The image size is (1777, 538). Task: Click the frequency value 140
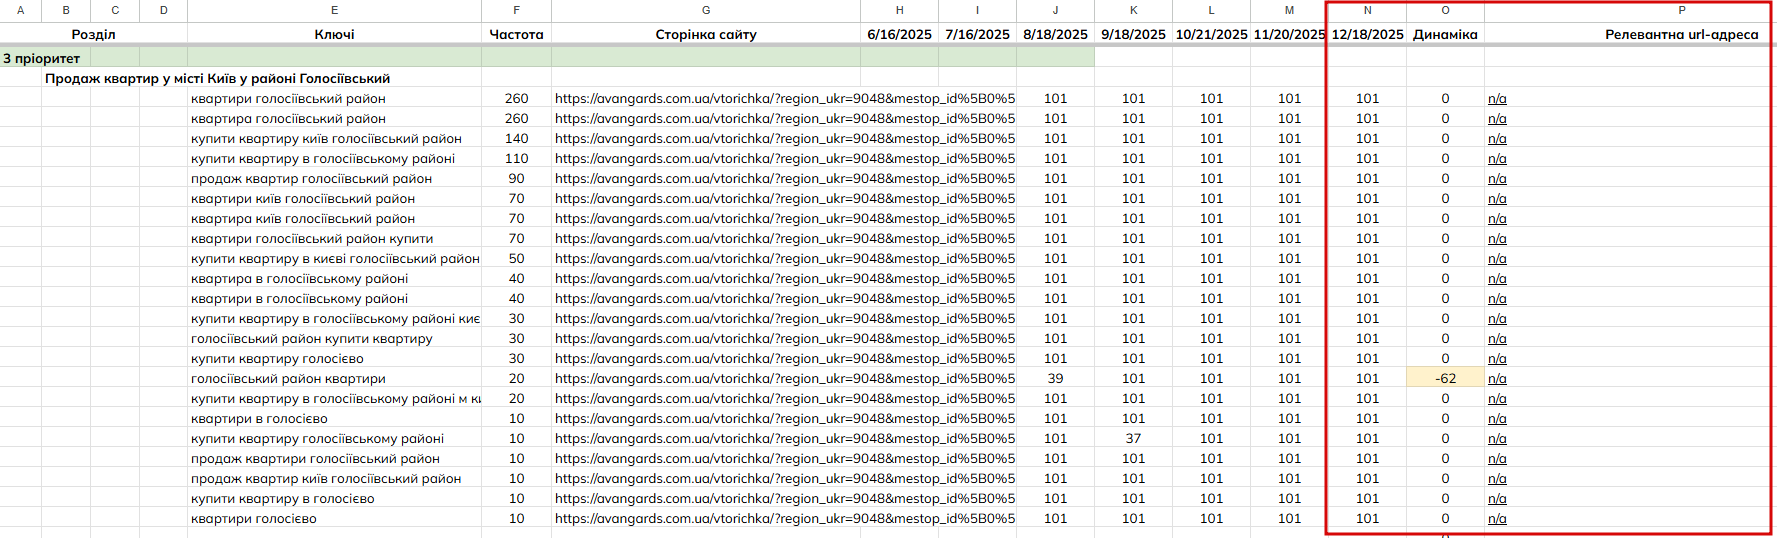pos(516,138)
